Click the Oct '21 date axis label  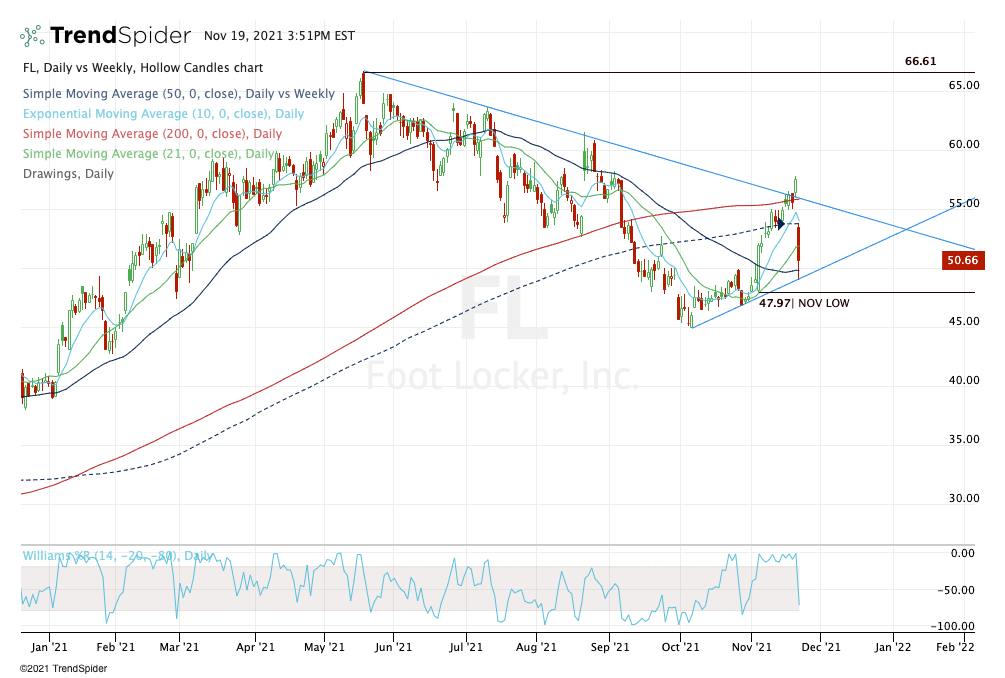681,647
